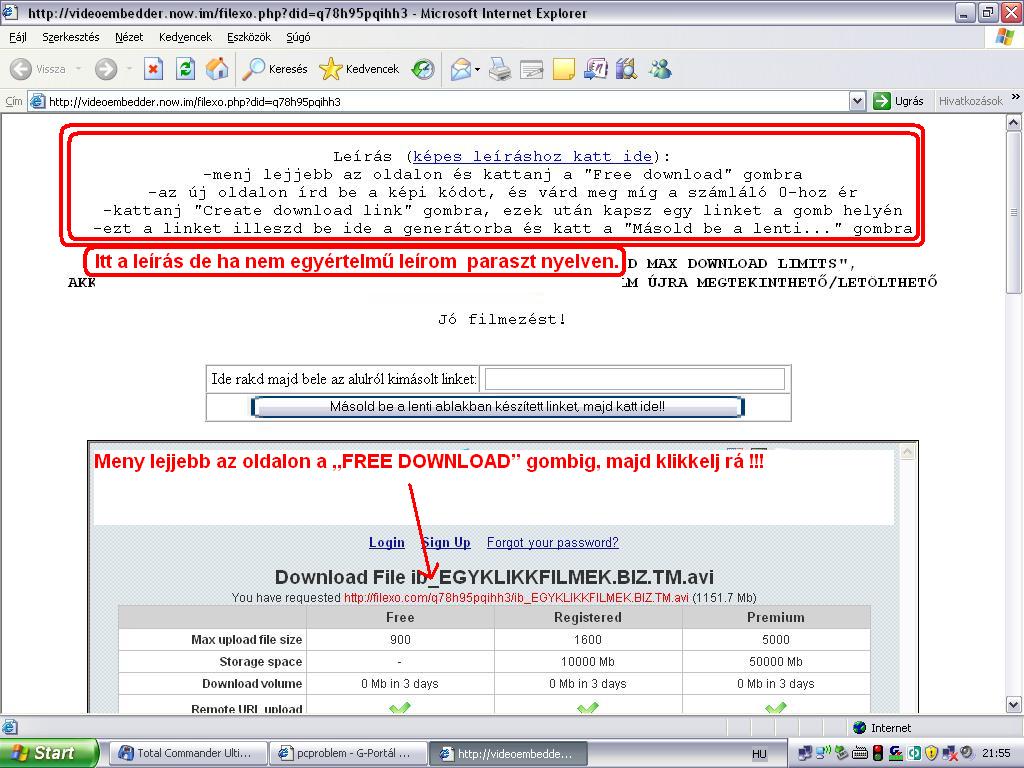Image resolution: width=1024 pixels, height=768 pixels.
Task: Click the status bar page icon
Action: 9,728
